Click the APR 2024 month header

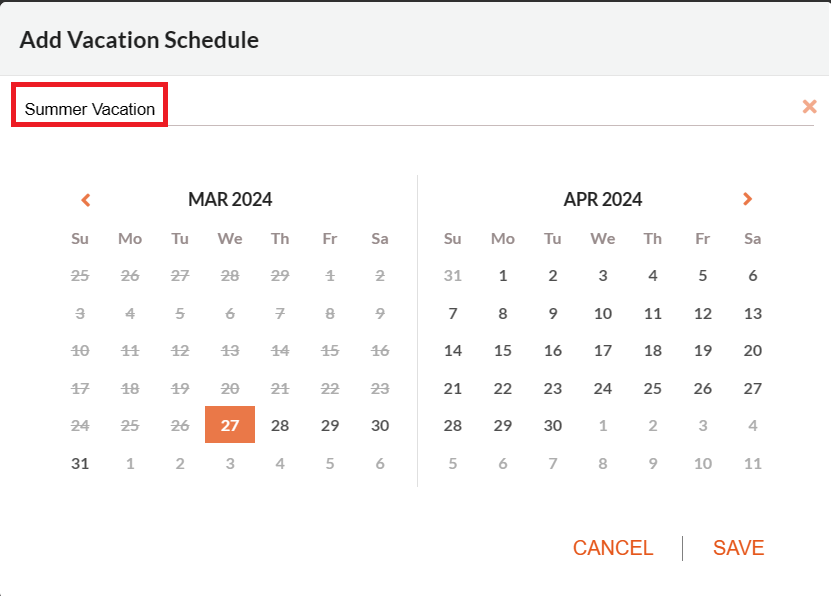point(603,200)
